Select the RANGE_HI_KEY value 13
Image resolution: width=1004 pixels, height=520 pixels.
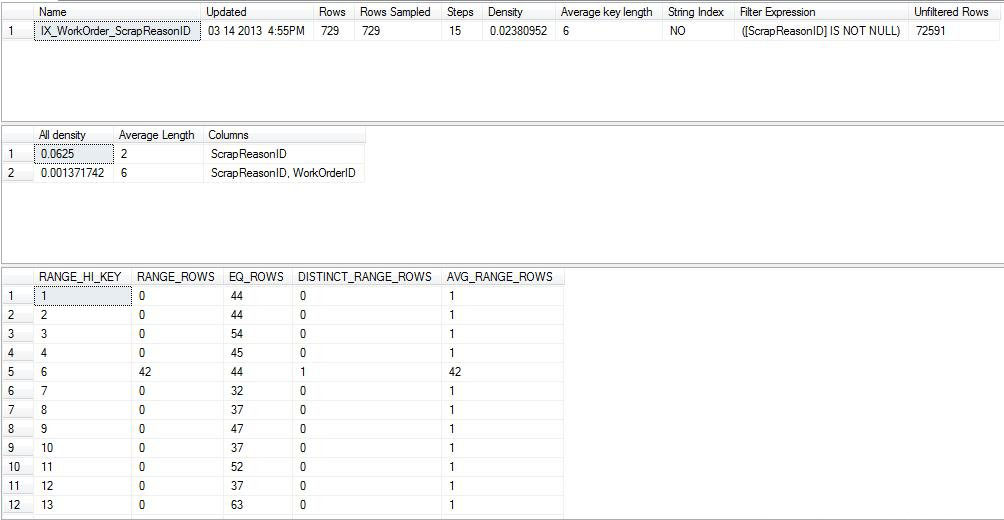83,505
